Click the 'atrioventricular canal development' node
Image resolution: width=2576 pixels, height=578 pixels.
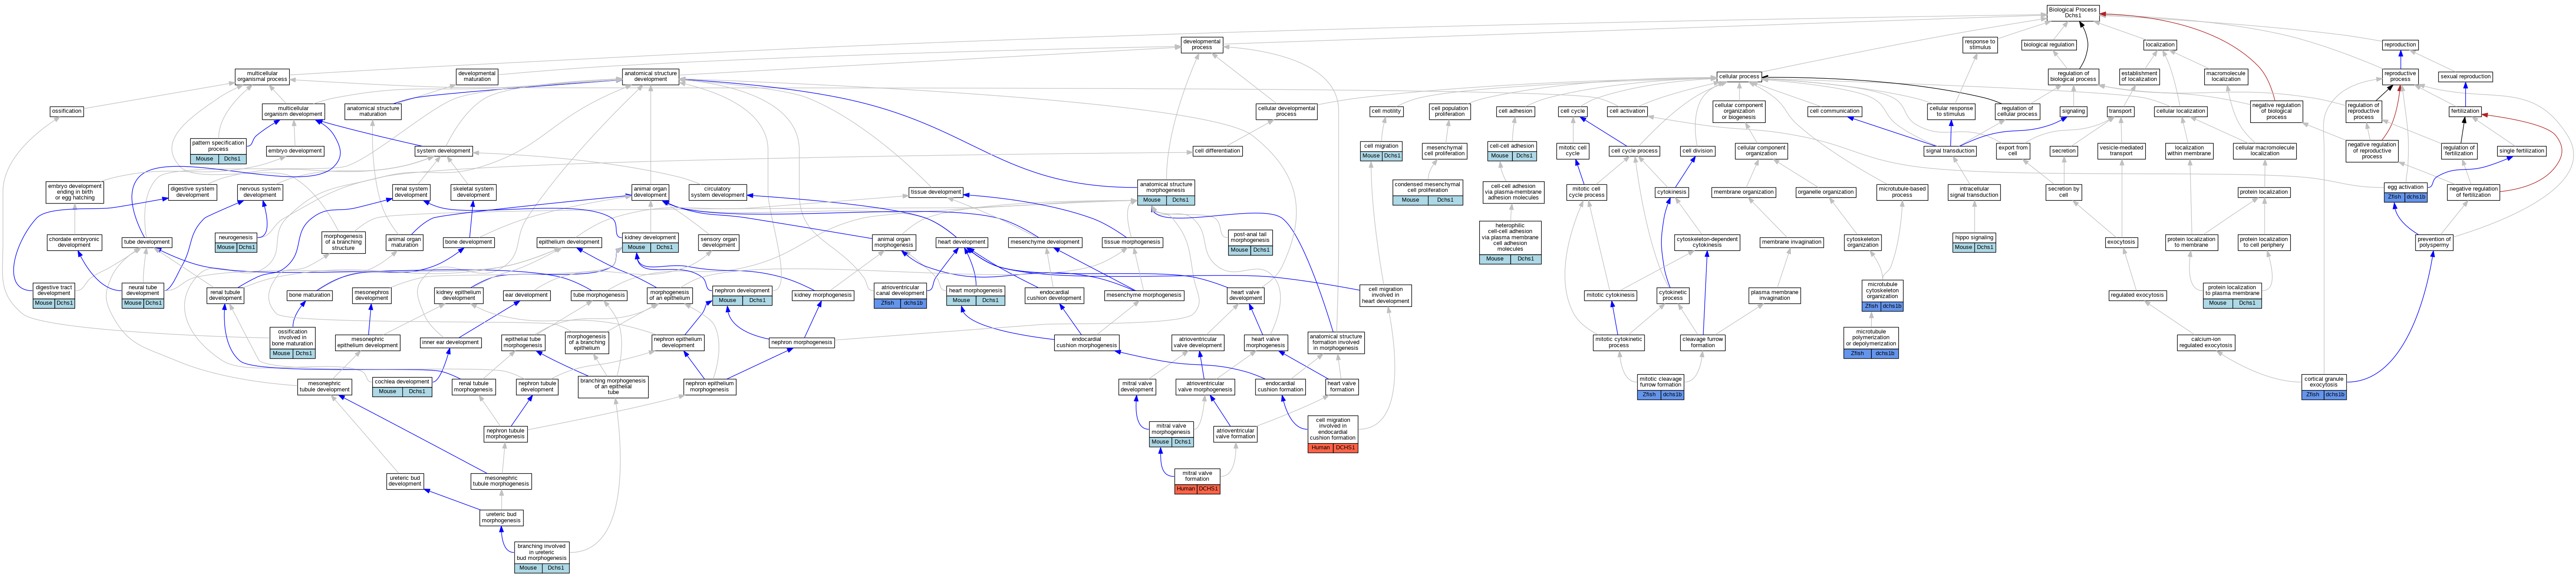tap(900, 295)
